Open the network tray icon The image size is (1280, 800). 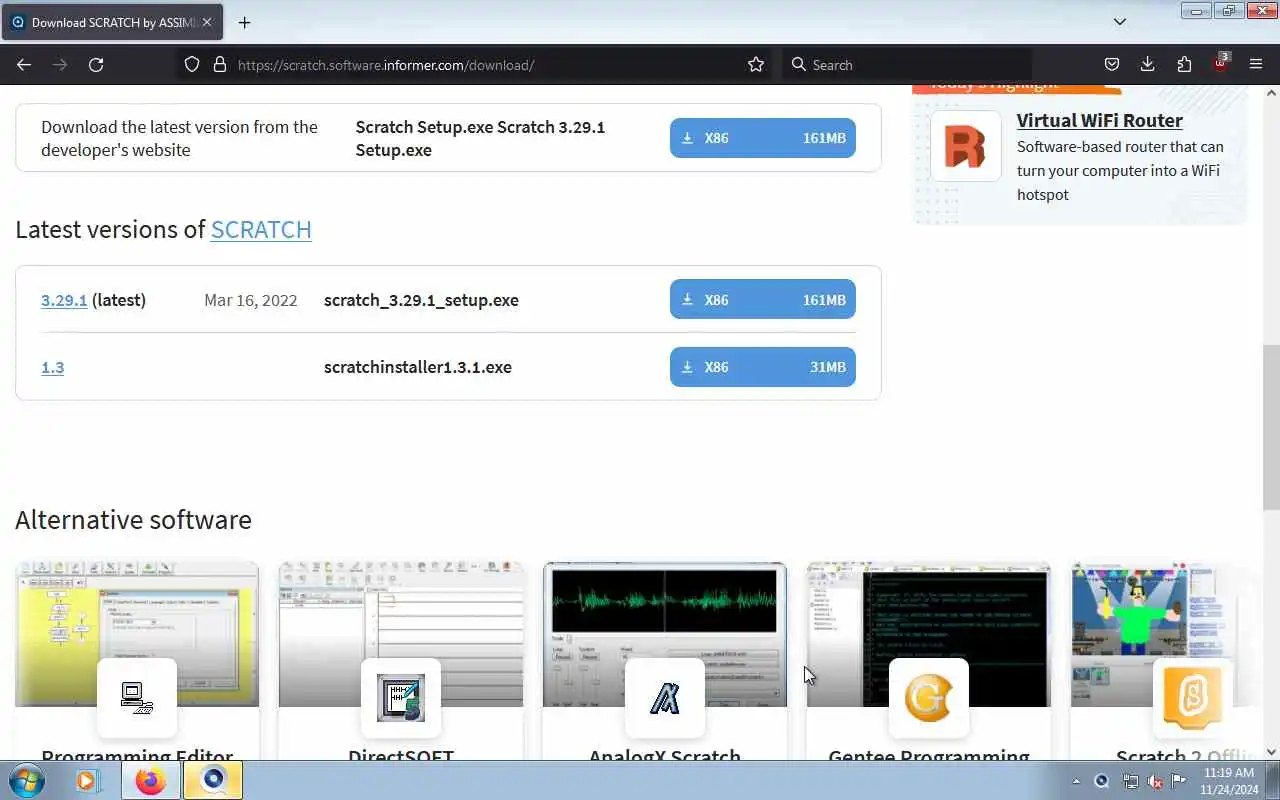pos(1130,781)
